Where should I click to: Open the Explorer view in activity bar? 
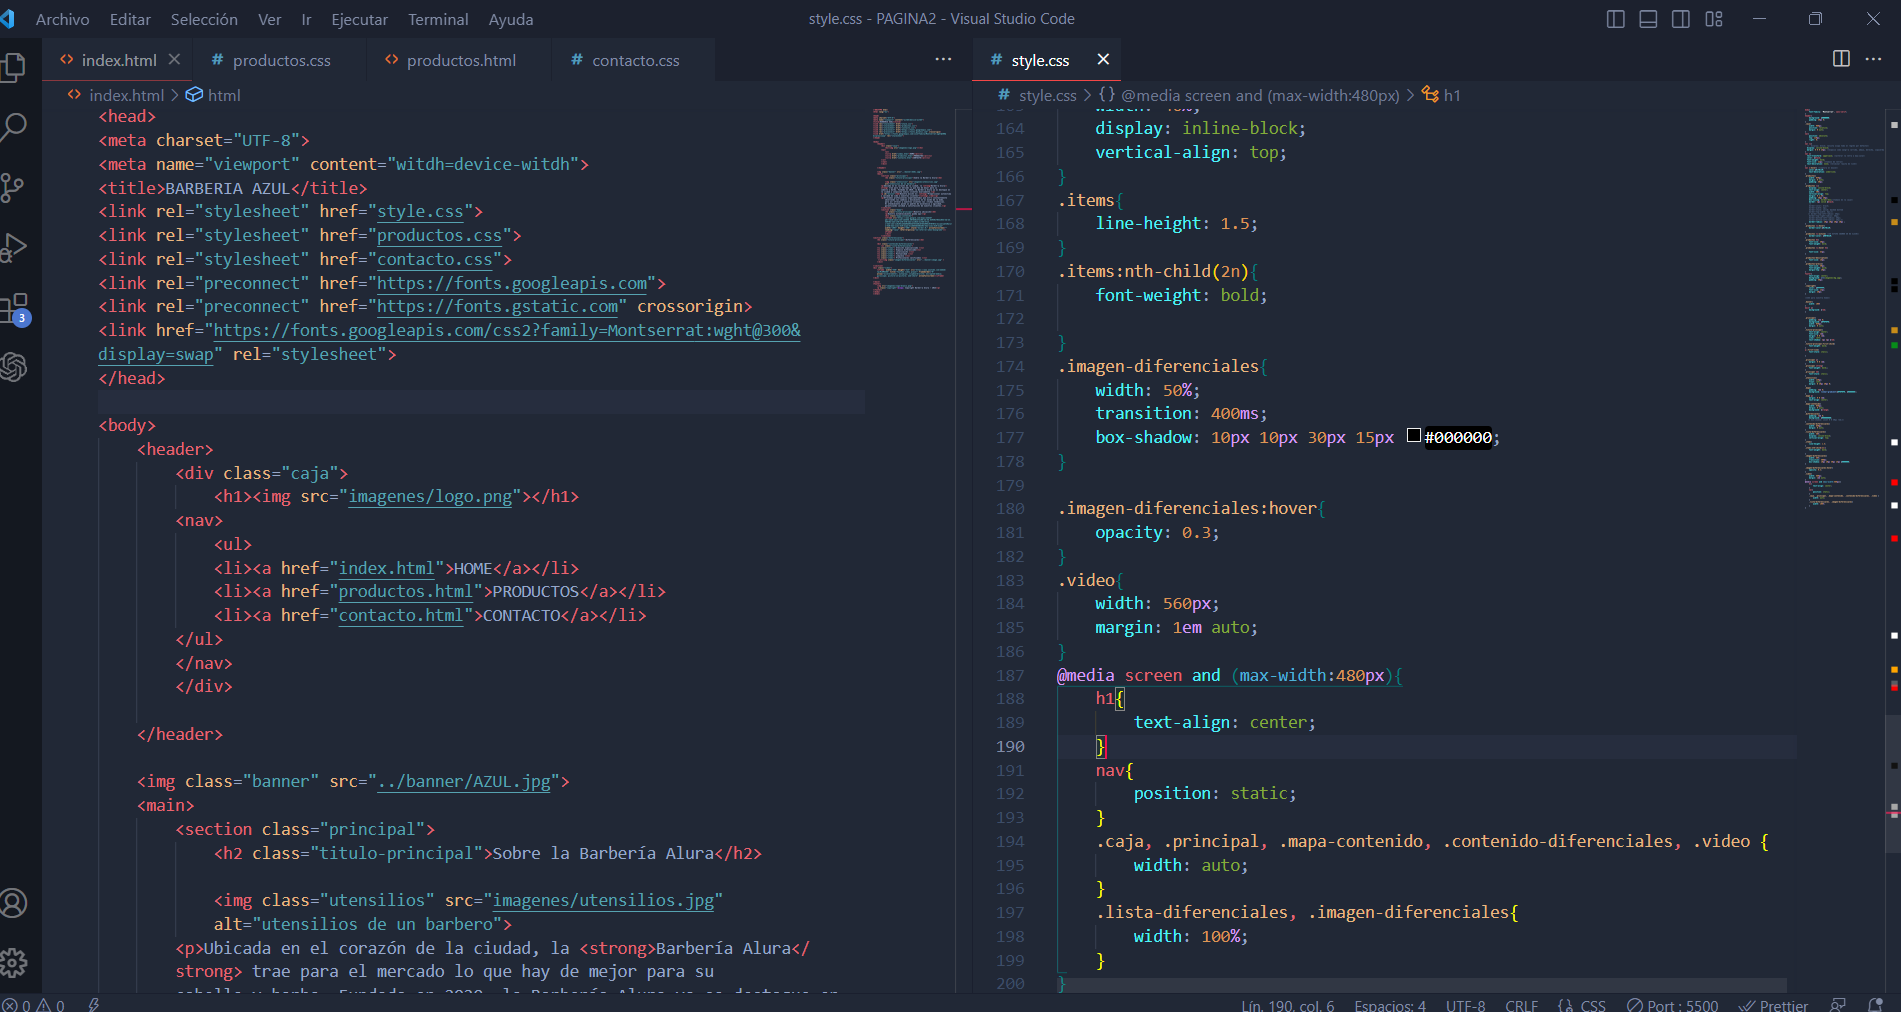pyautogui.click(x=14, y=66)
